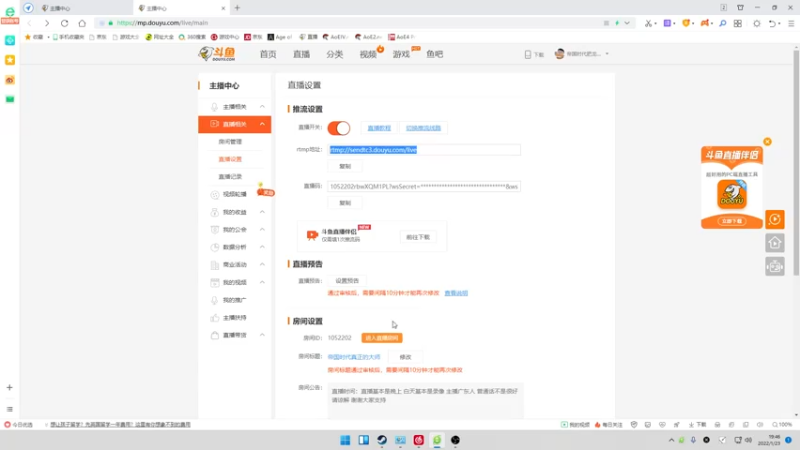Screen dimensions: 800x450
Task: Open 鱼吧 in the Douyu navigation
Action: tap(435, 54)
